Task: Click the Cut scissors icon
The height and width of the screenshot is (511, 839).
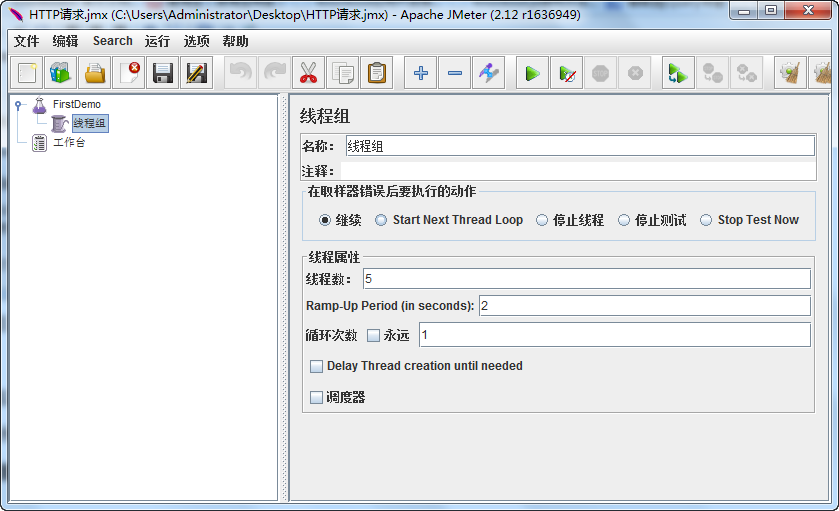Action: 308,73
